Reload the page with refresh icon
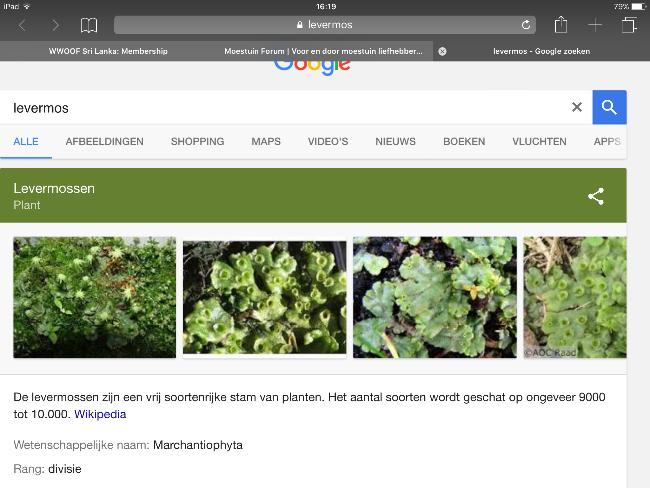This screenshot has width=650, height=488. click(526, 25)
